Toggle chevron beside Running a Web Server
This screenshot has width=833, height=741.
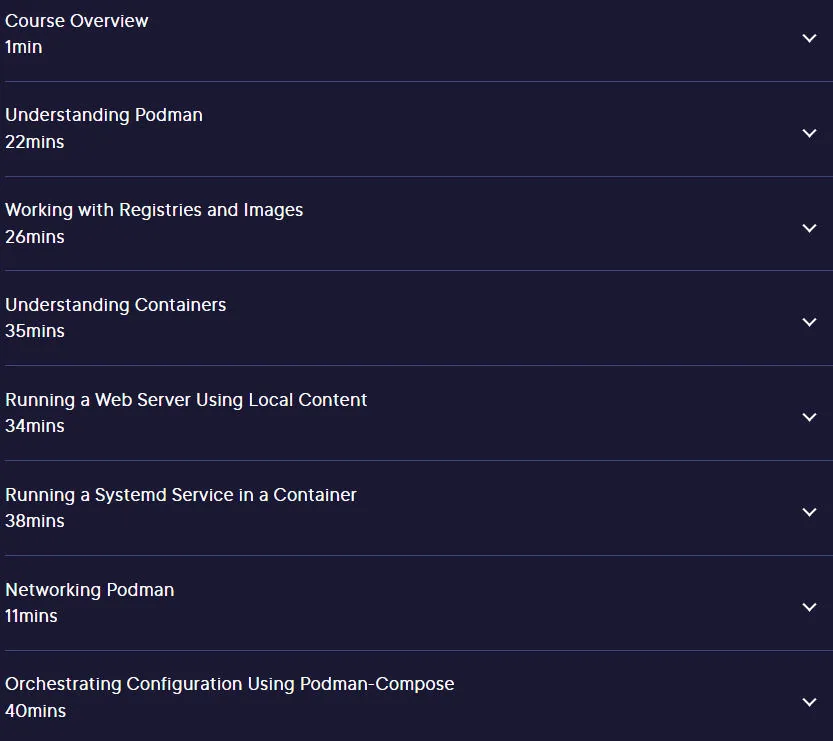(x=809, y=418)
